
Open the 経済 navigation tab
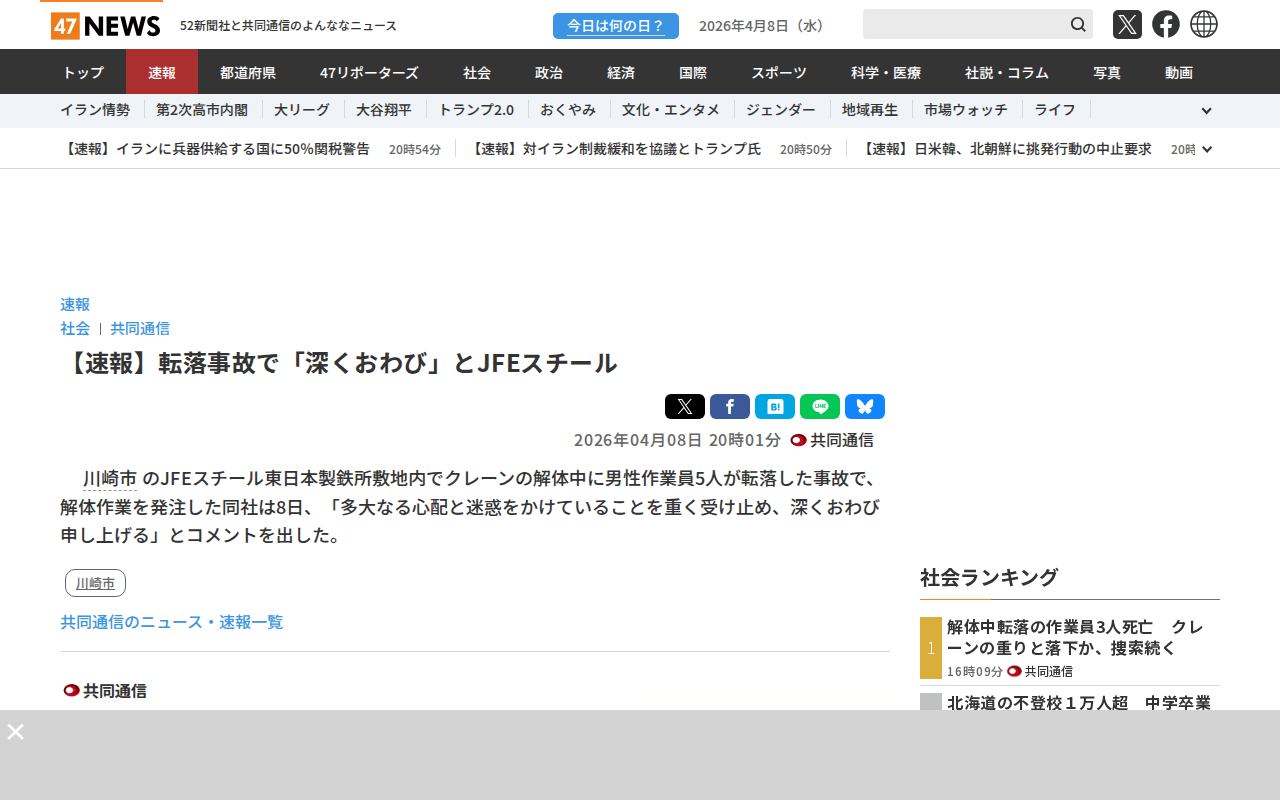[x=621, y=72]
